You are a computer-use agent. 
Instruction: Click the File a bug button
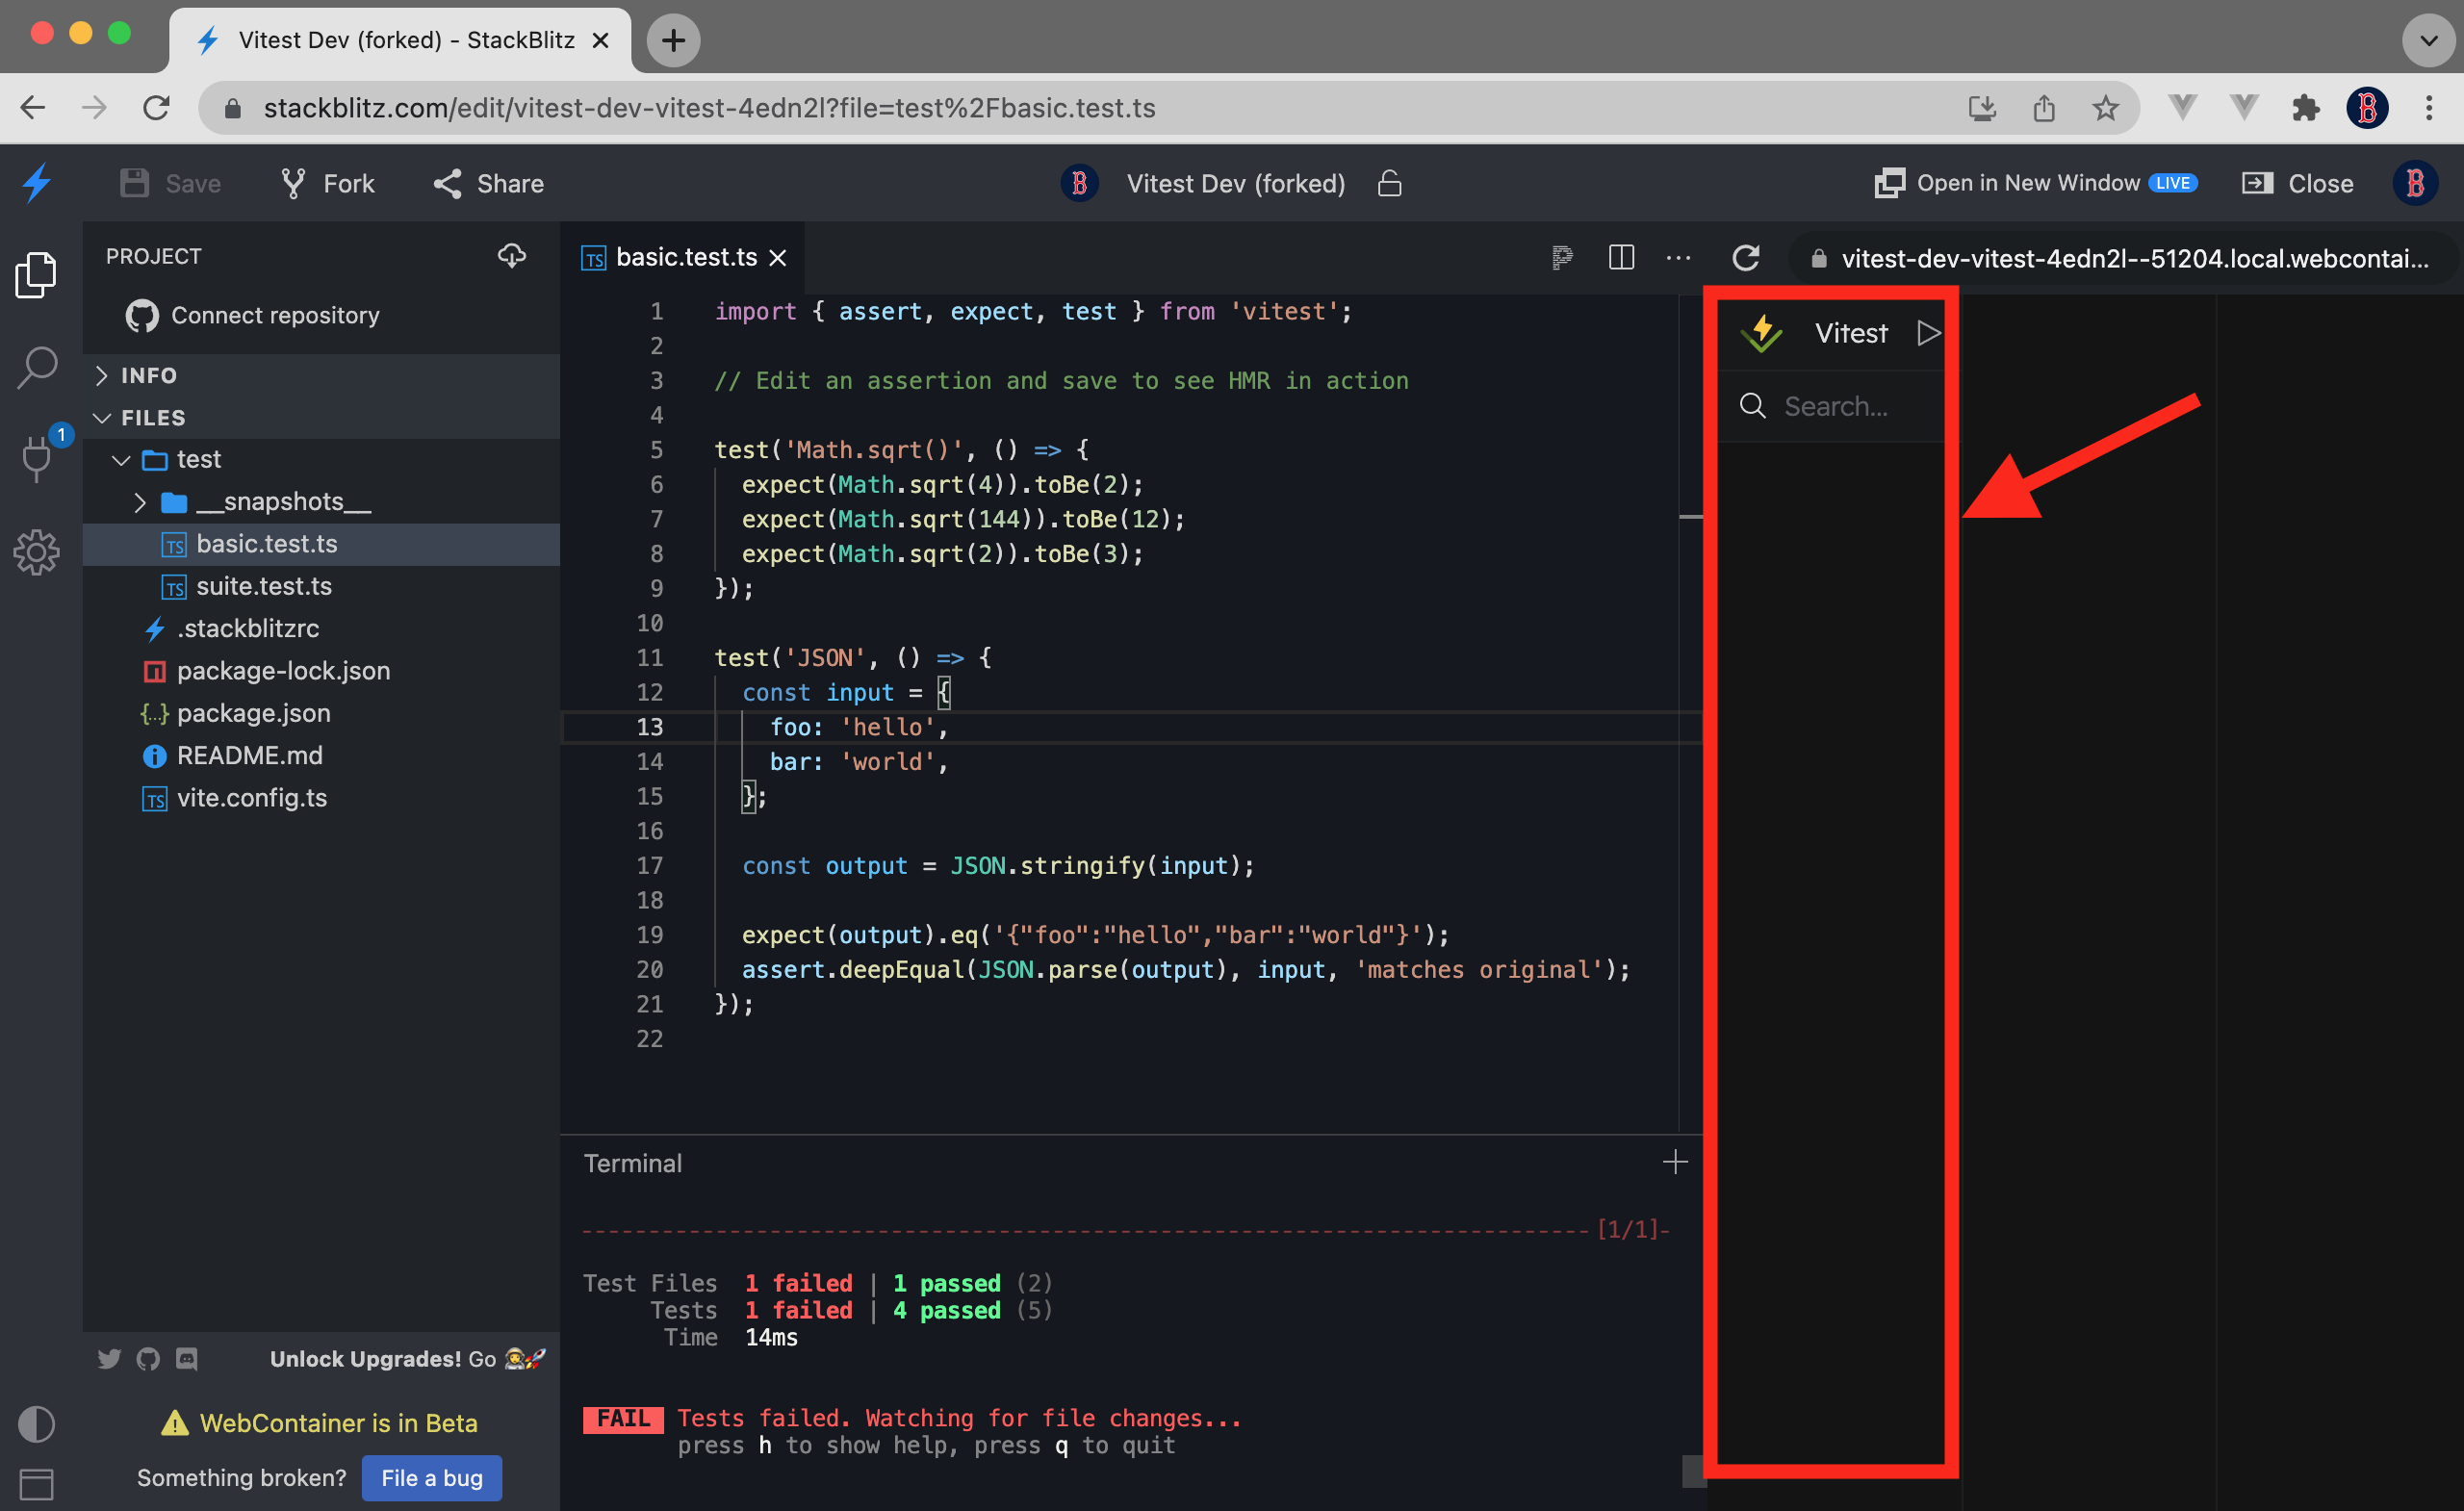tap(431, 1477)
